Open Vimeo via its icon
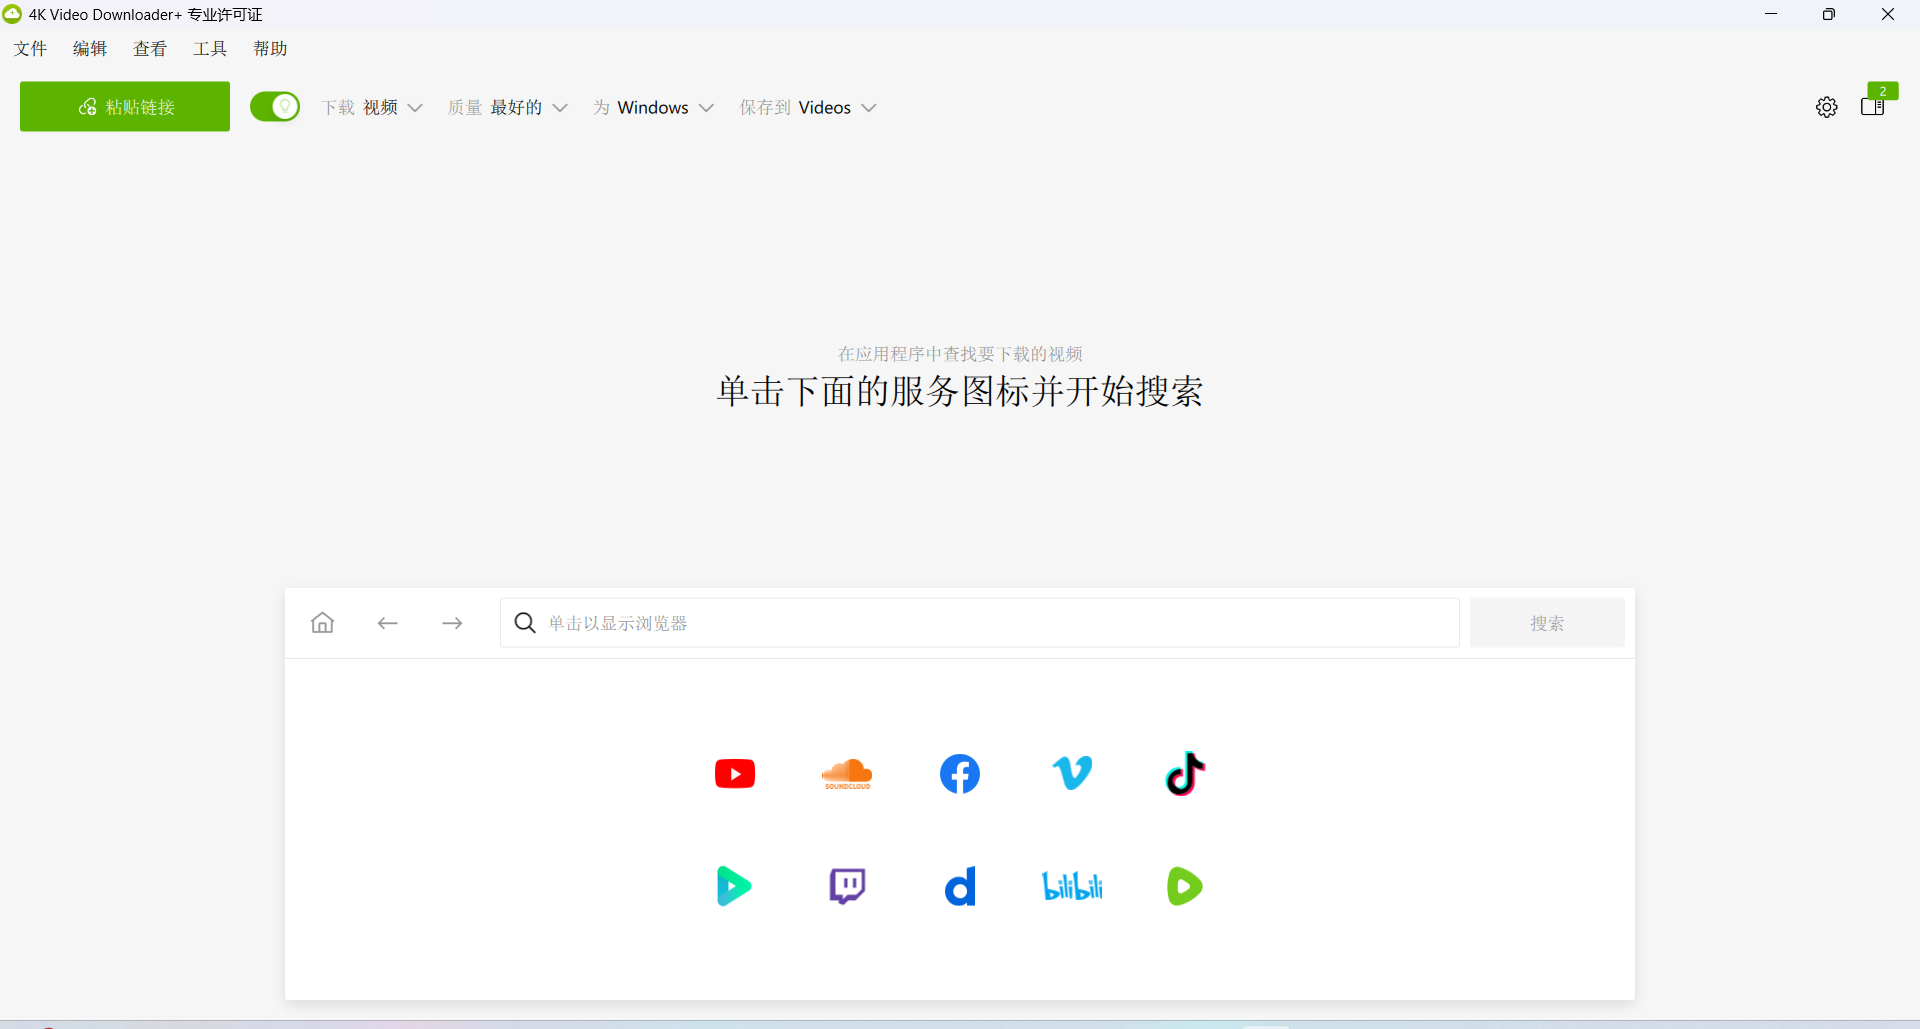 (1072, 773)
